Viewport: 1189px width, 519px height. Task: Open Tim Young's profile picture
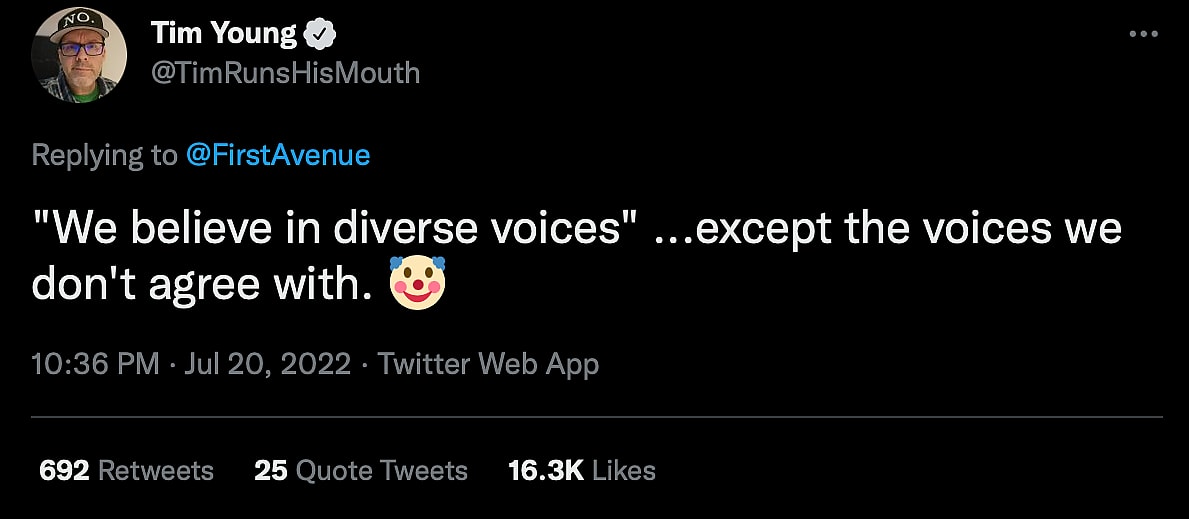(79, 54)
